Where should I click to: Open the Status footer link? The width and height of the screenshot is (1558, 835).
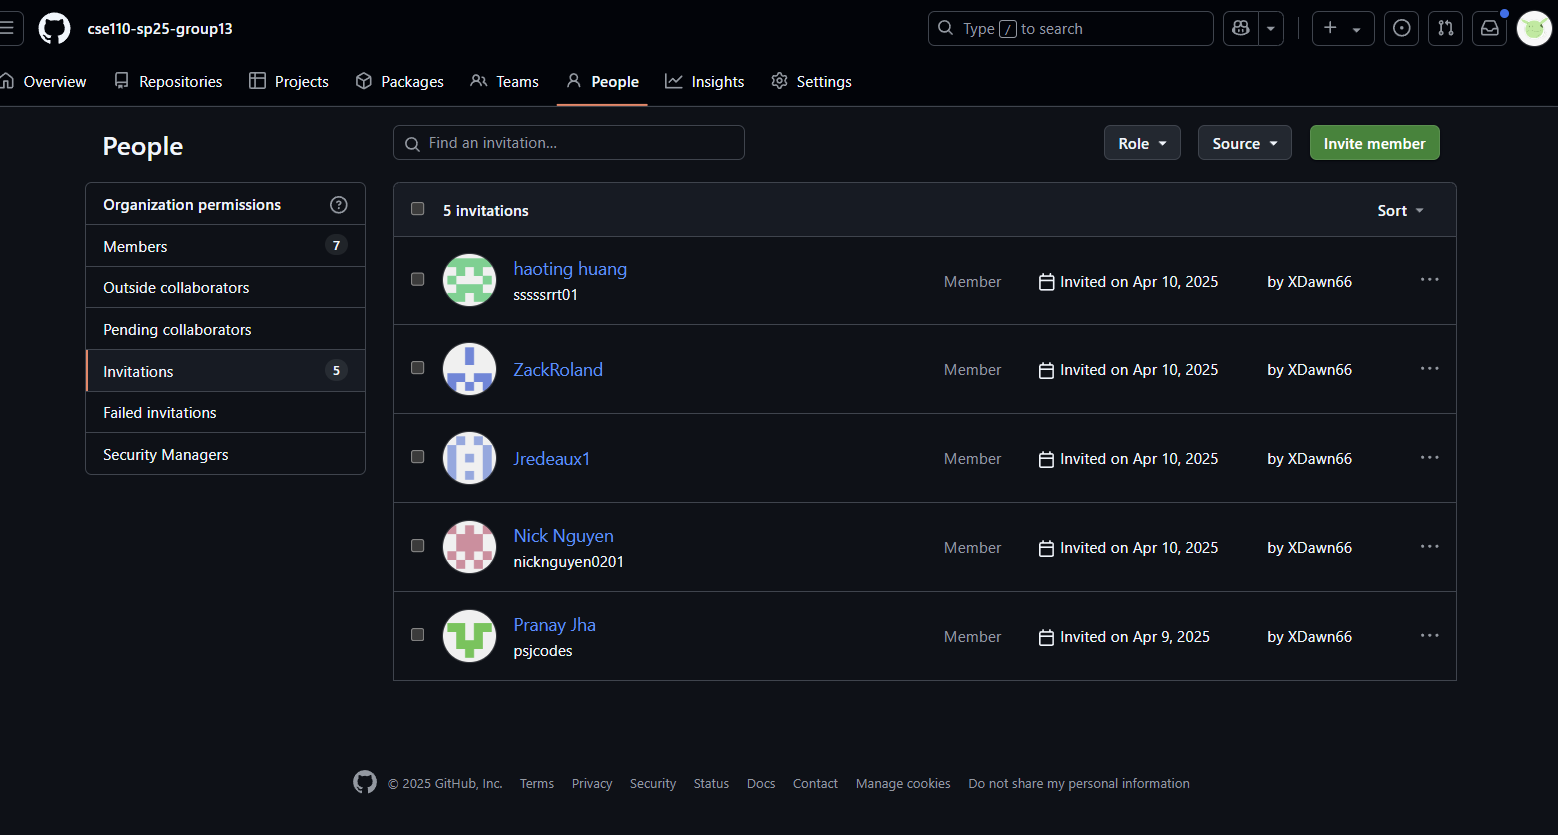(711, 784)
